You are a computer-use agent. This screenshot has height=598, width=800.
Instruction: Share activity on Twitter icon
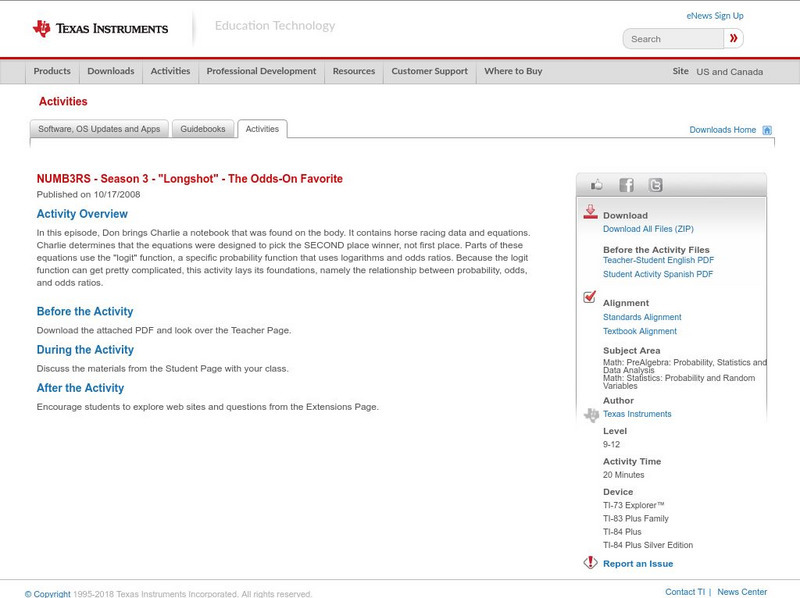coord(656,185)
